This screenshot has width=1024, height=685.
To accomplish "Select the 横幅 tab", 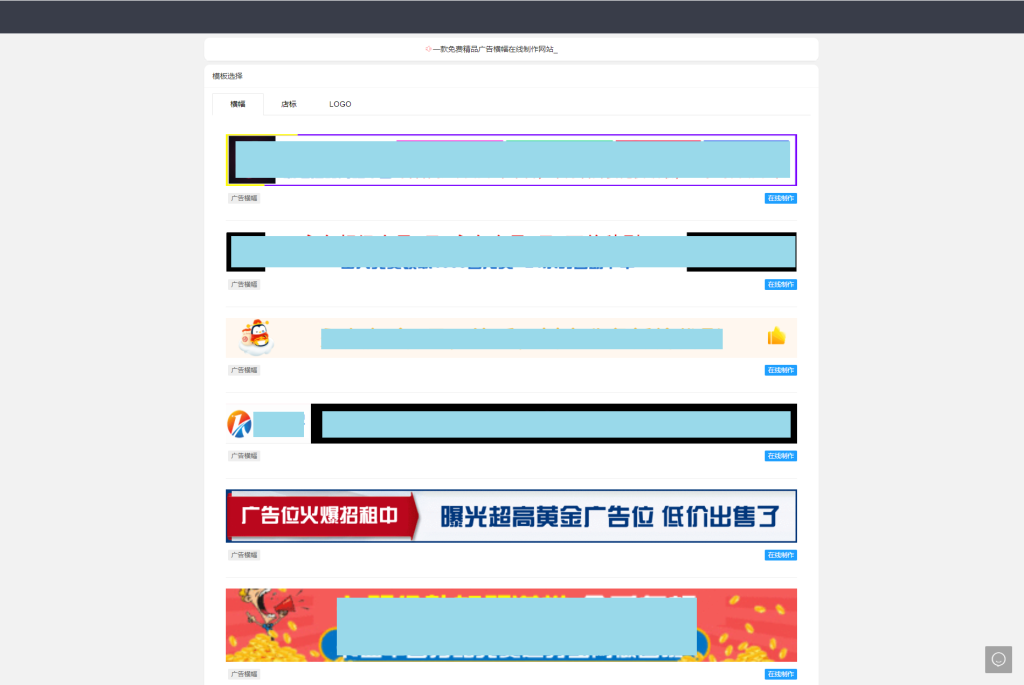I will coord(238,103).
